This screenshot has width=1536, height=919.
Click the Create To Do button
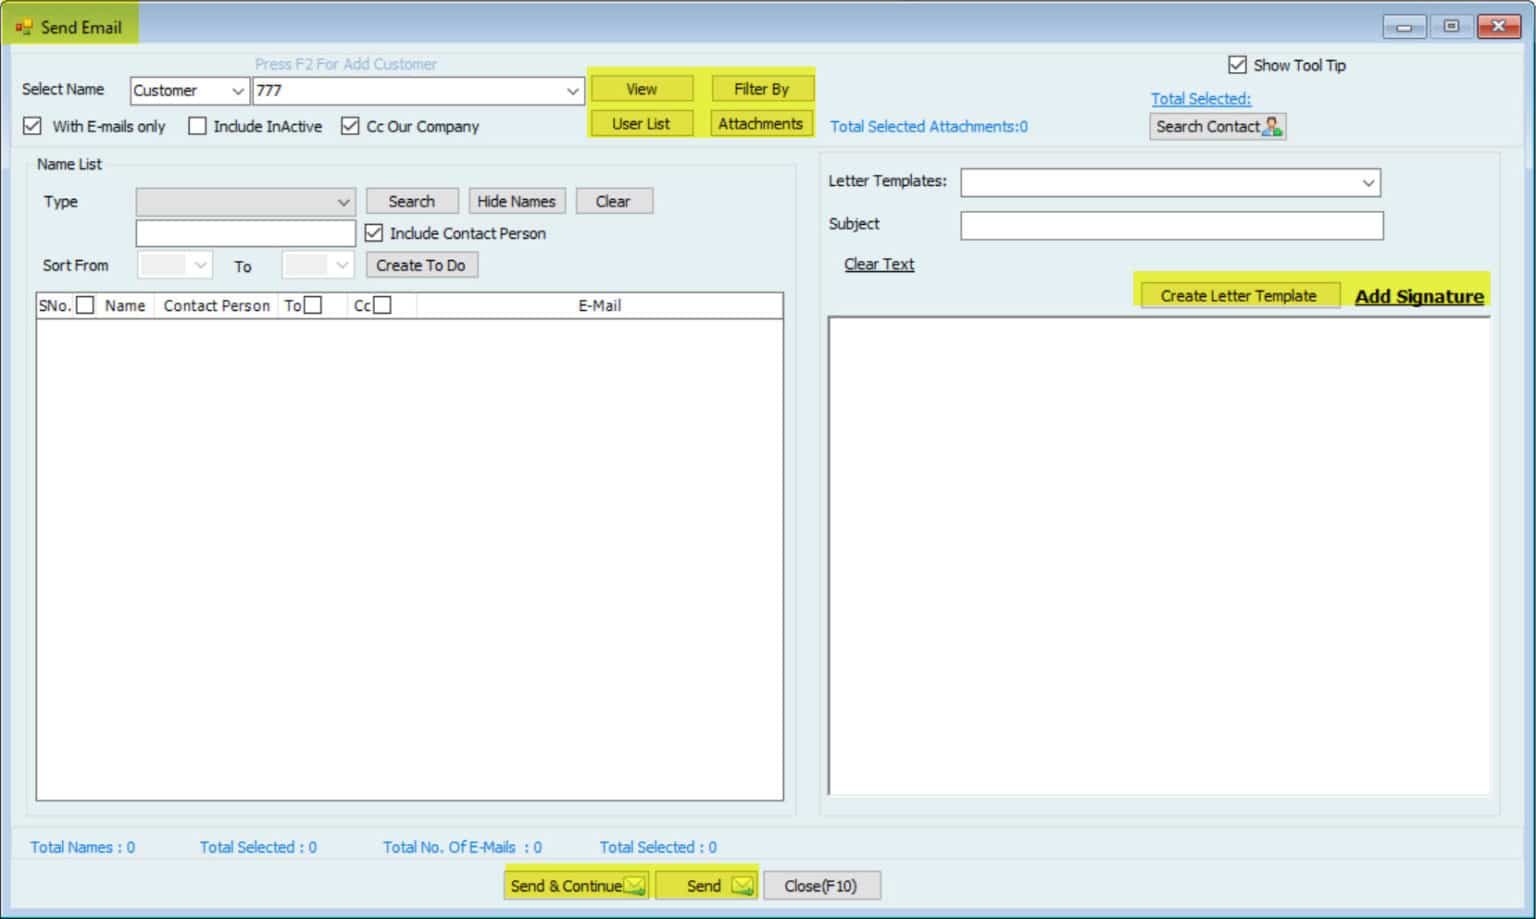point(421,265)
